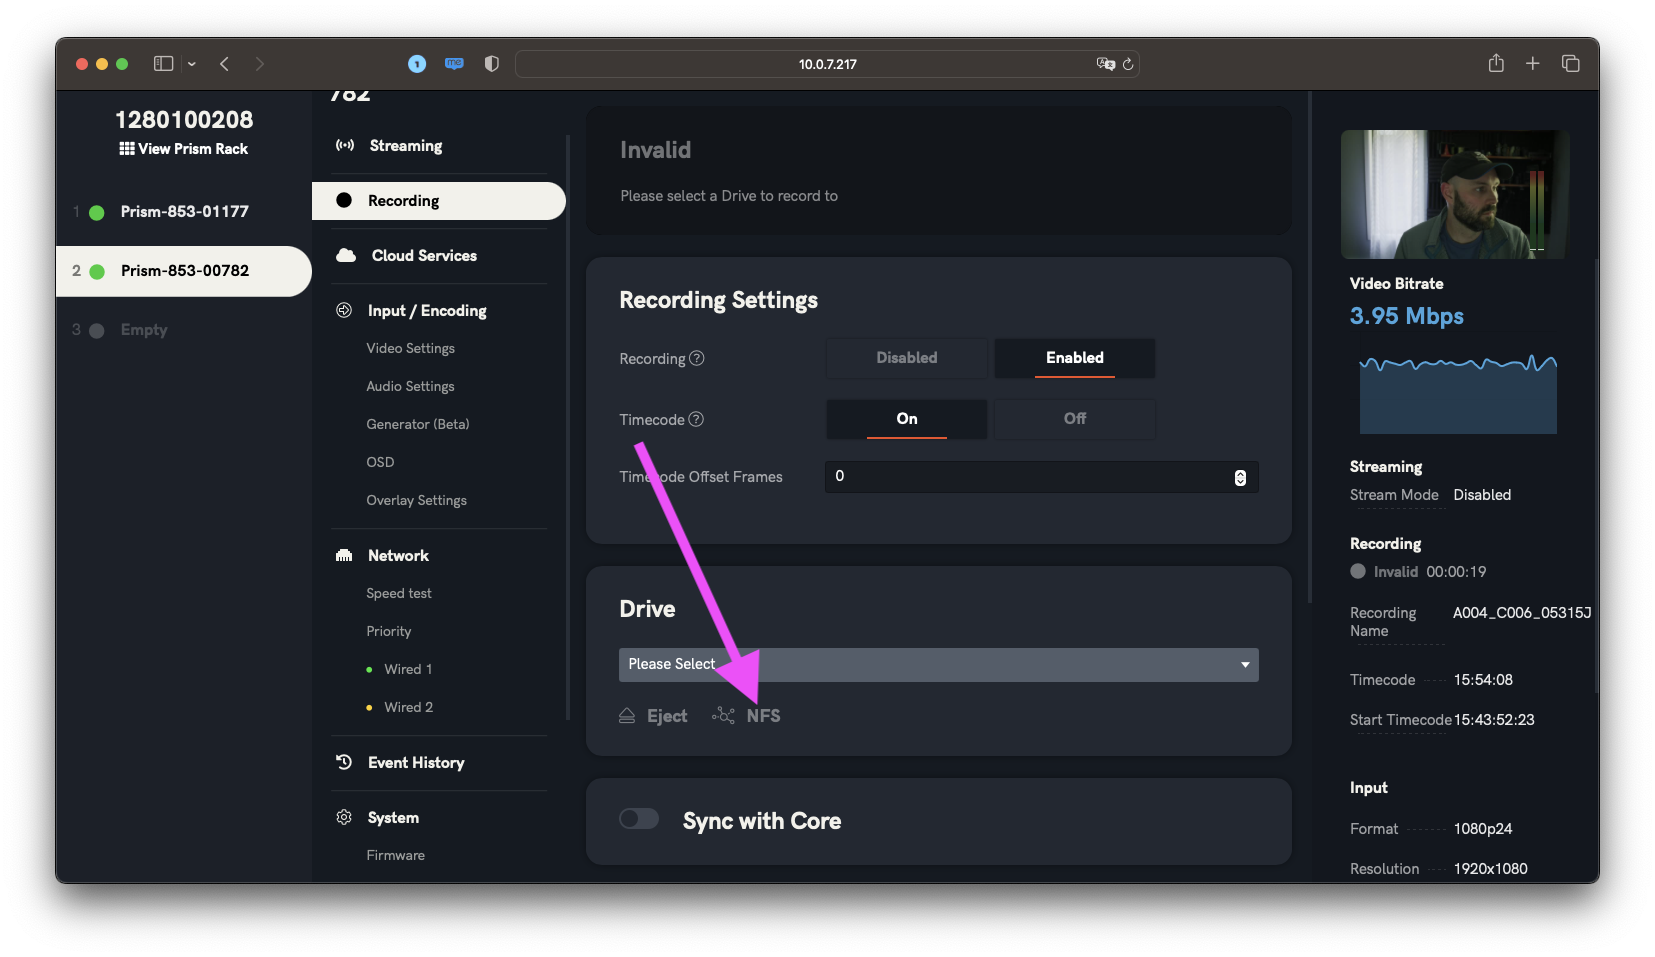
Task: Expand the sidebar options chevron in Safari
Action: (192, 64)
